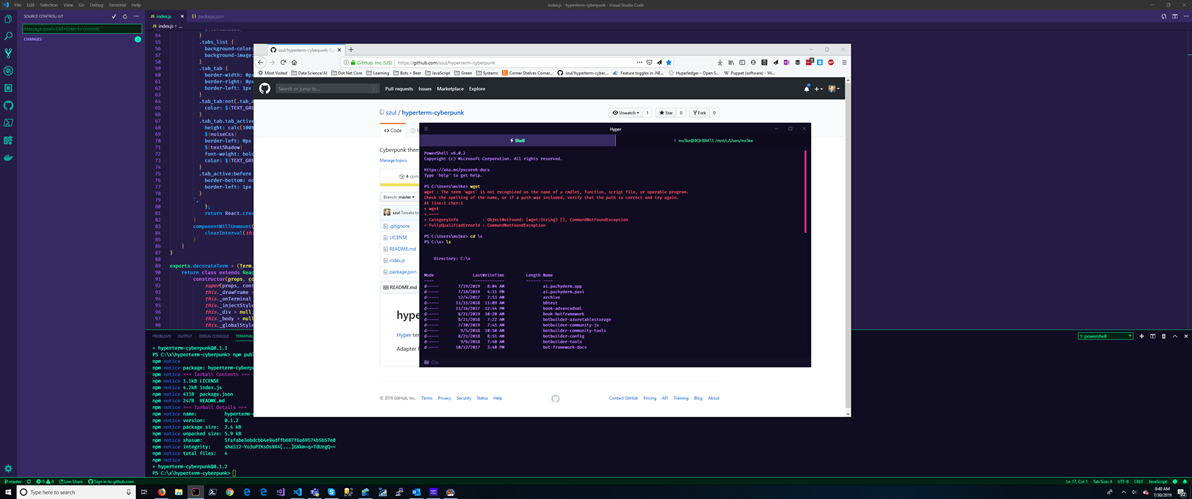Open the Terminal menu in VS Code
Image resolution: width=1192 pixels, height=499 pixels.
click(119, 5)
